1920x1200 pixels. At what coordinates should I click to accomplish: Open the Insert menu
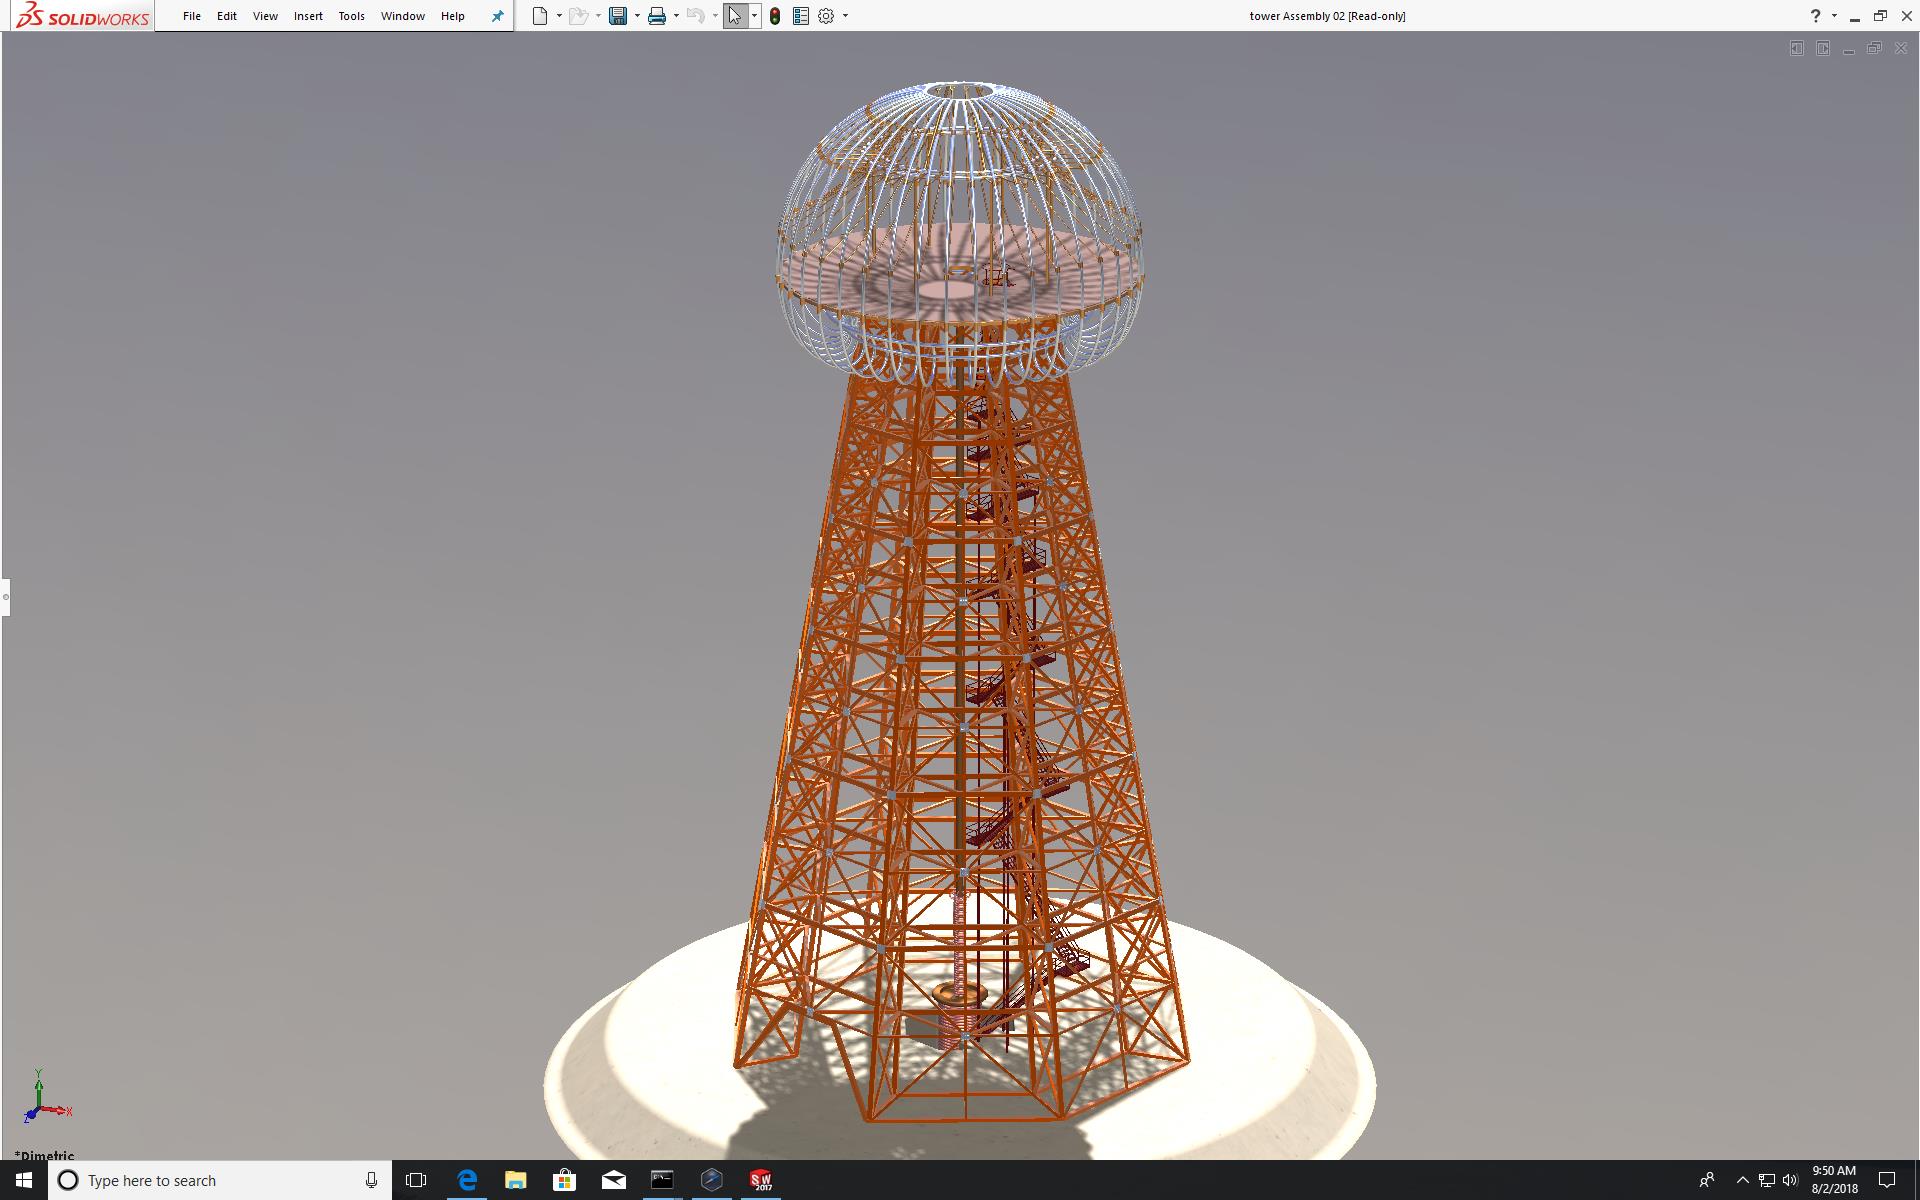pos(308,16)
